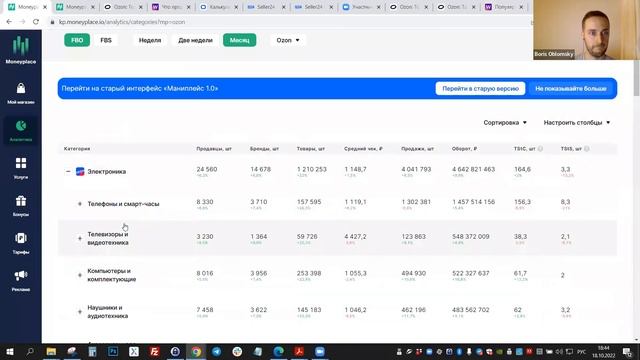Click Не показывайте больше button
640x360 pixels.
[571, 89]
